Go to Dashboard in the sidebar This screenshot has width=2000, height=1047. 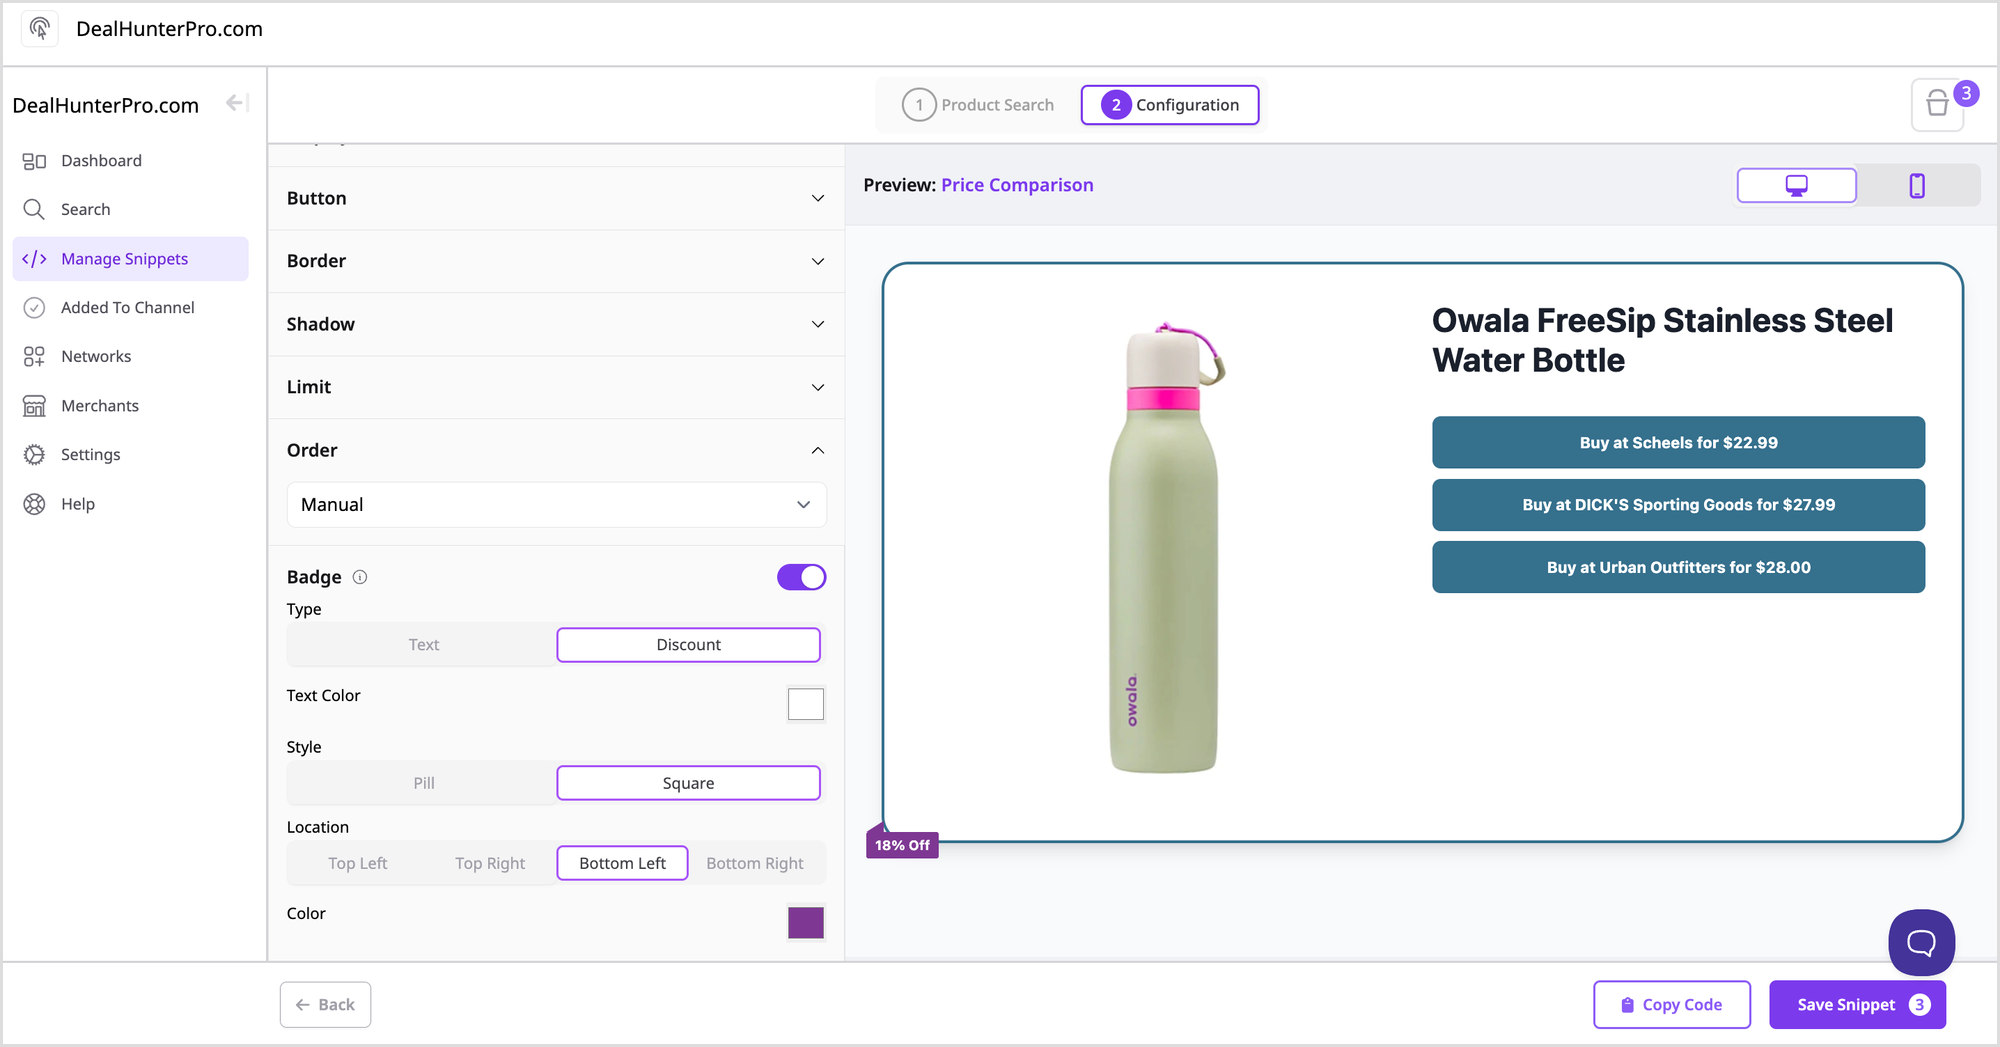130,161
